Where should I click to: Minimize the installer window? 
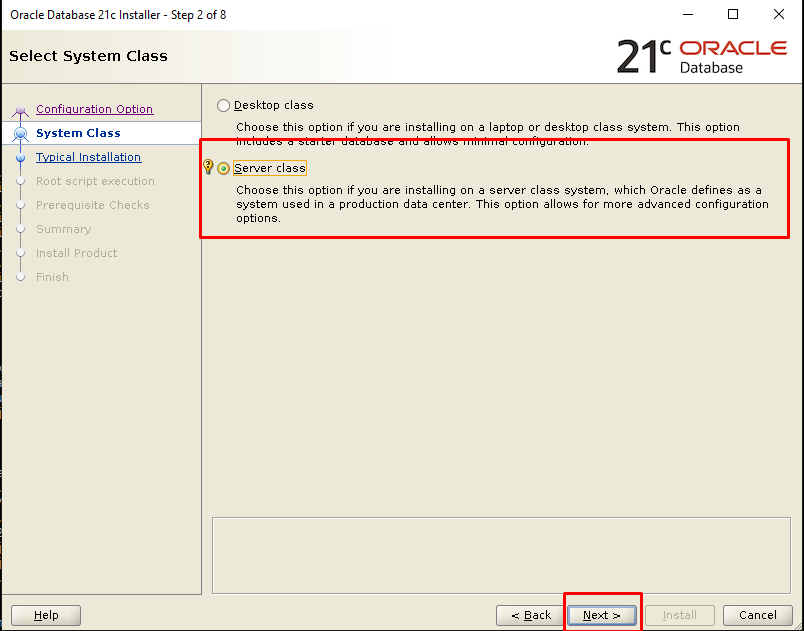tap(688, 14)
